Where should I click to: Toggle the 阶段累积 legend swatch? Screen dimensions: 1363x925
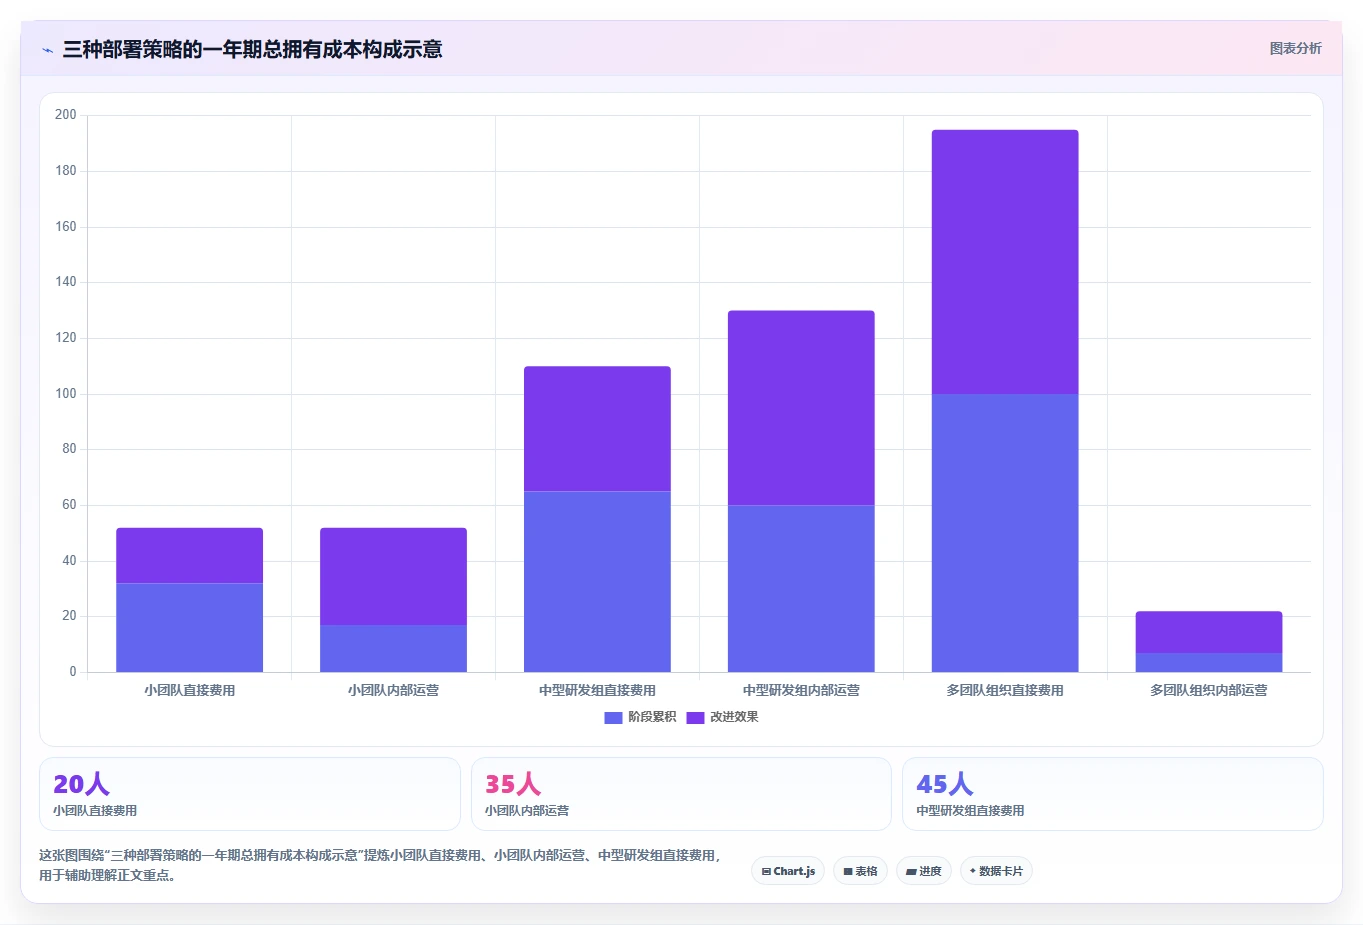click(613, 717)
